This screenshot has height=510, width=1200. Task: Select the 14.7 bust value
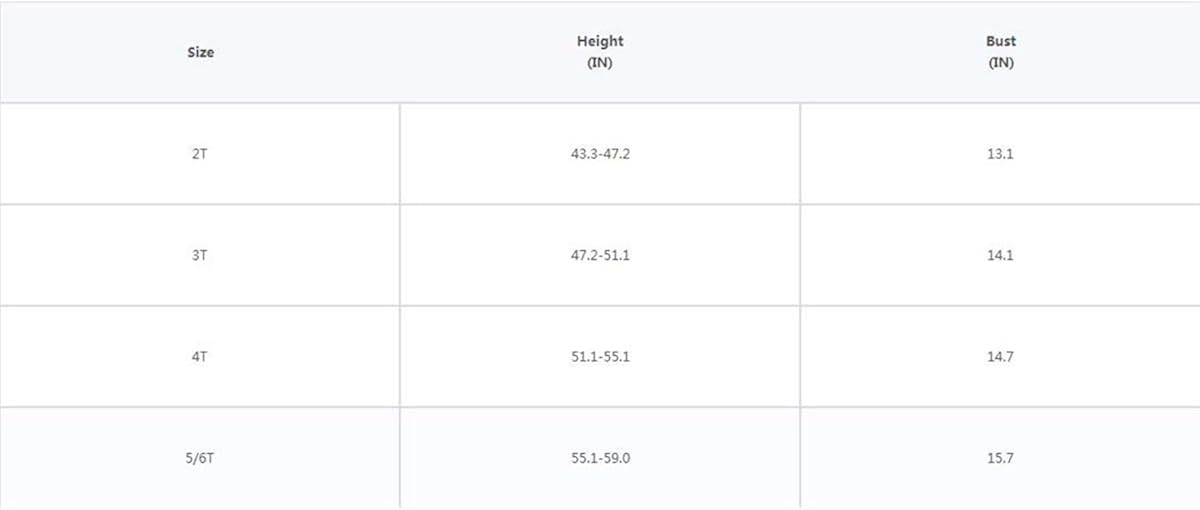tap(1000, 357)
